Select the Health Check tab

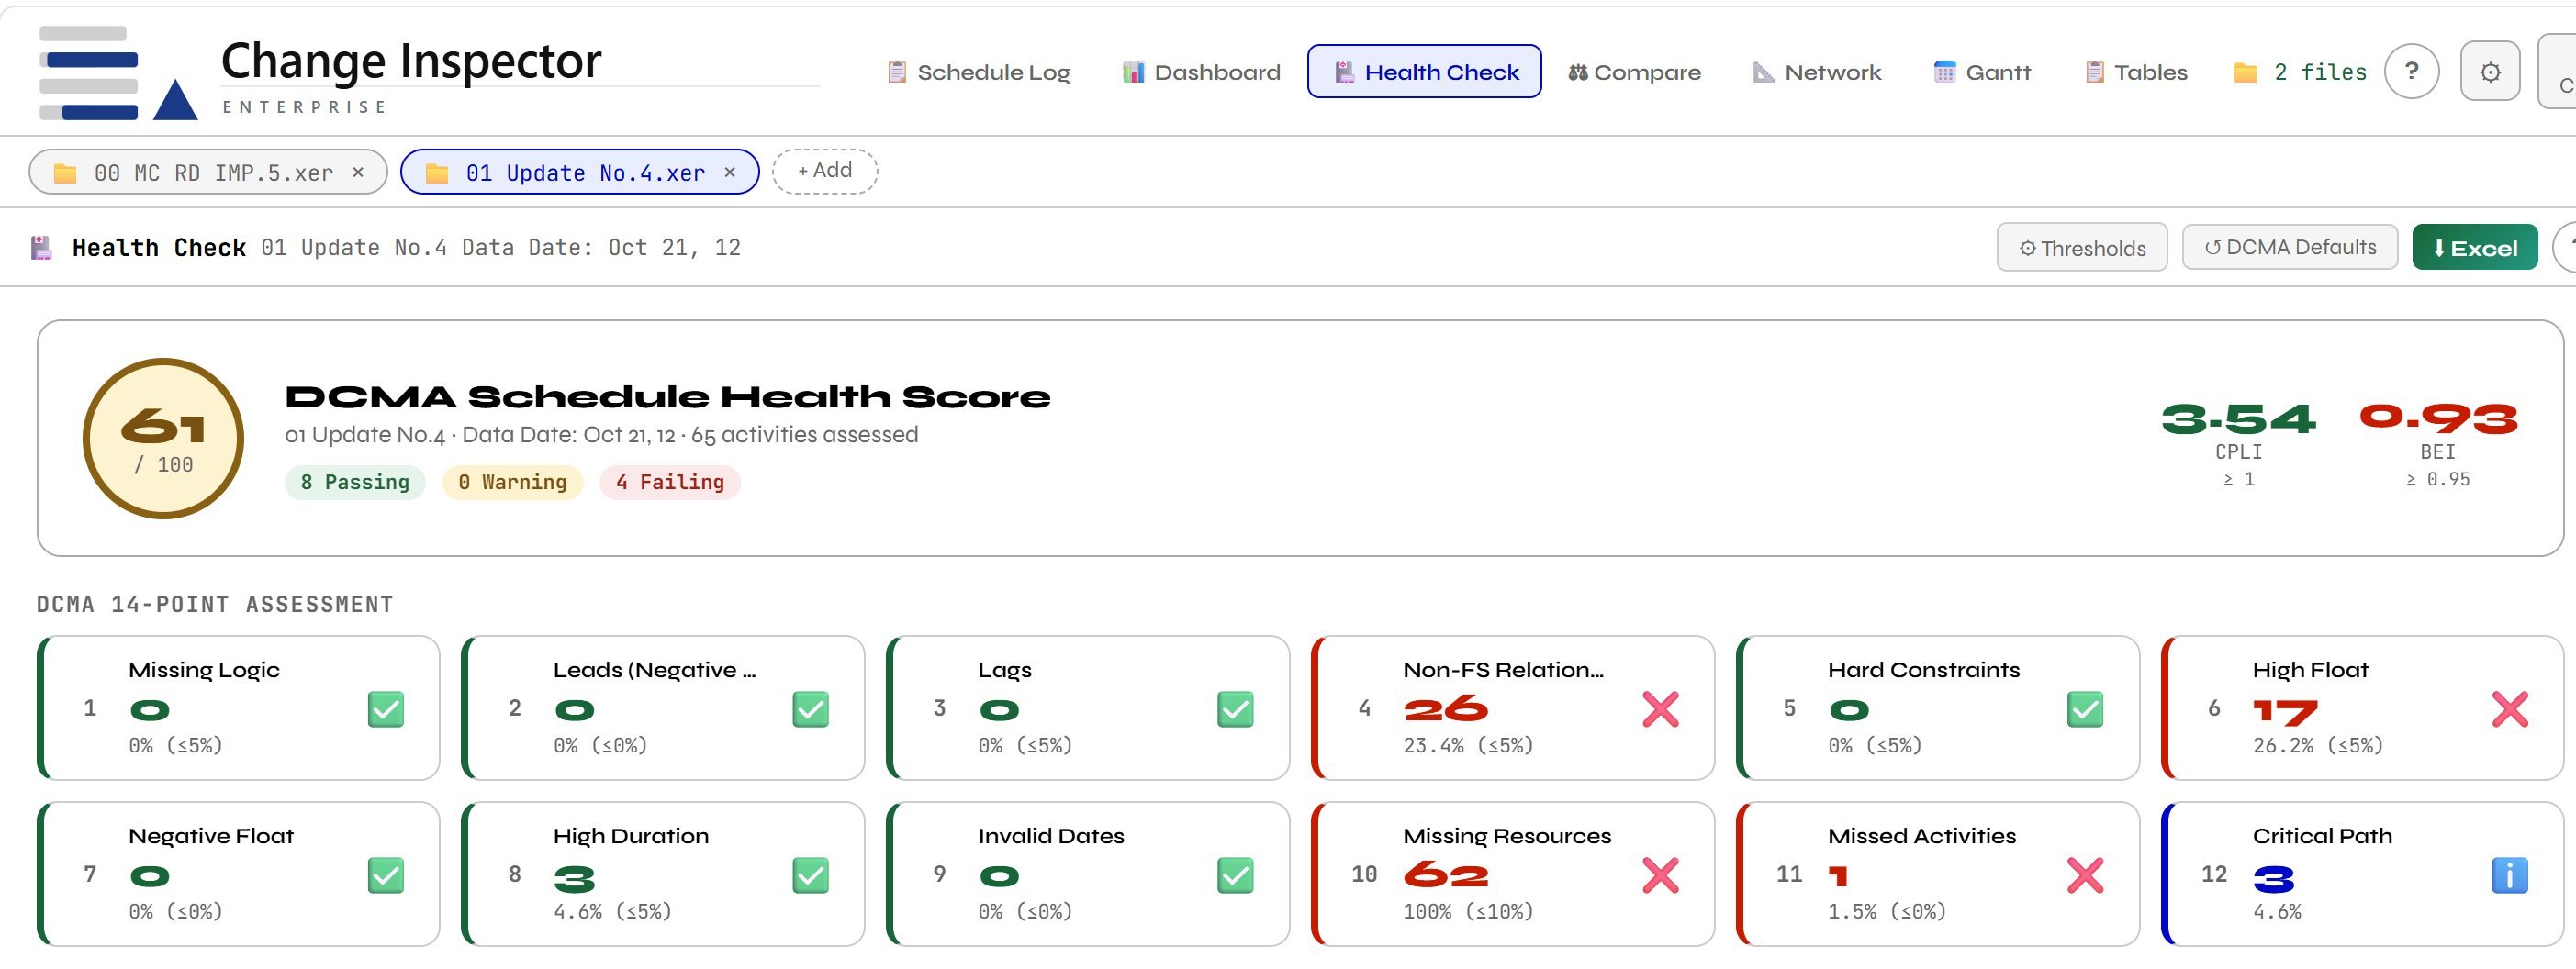[1424, 72]
